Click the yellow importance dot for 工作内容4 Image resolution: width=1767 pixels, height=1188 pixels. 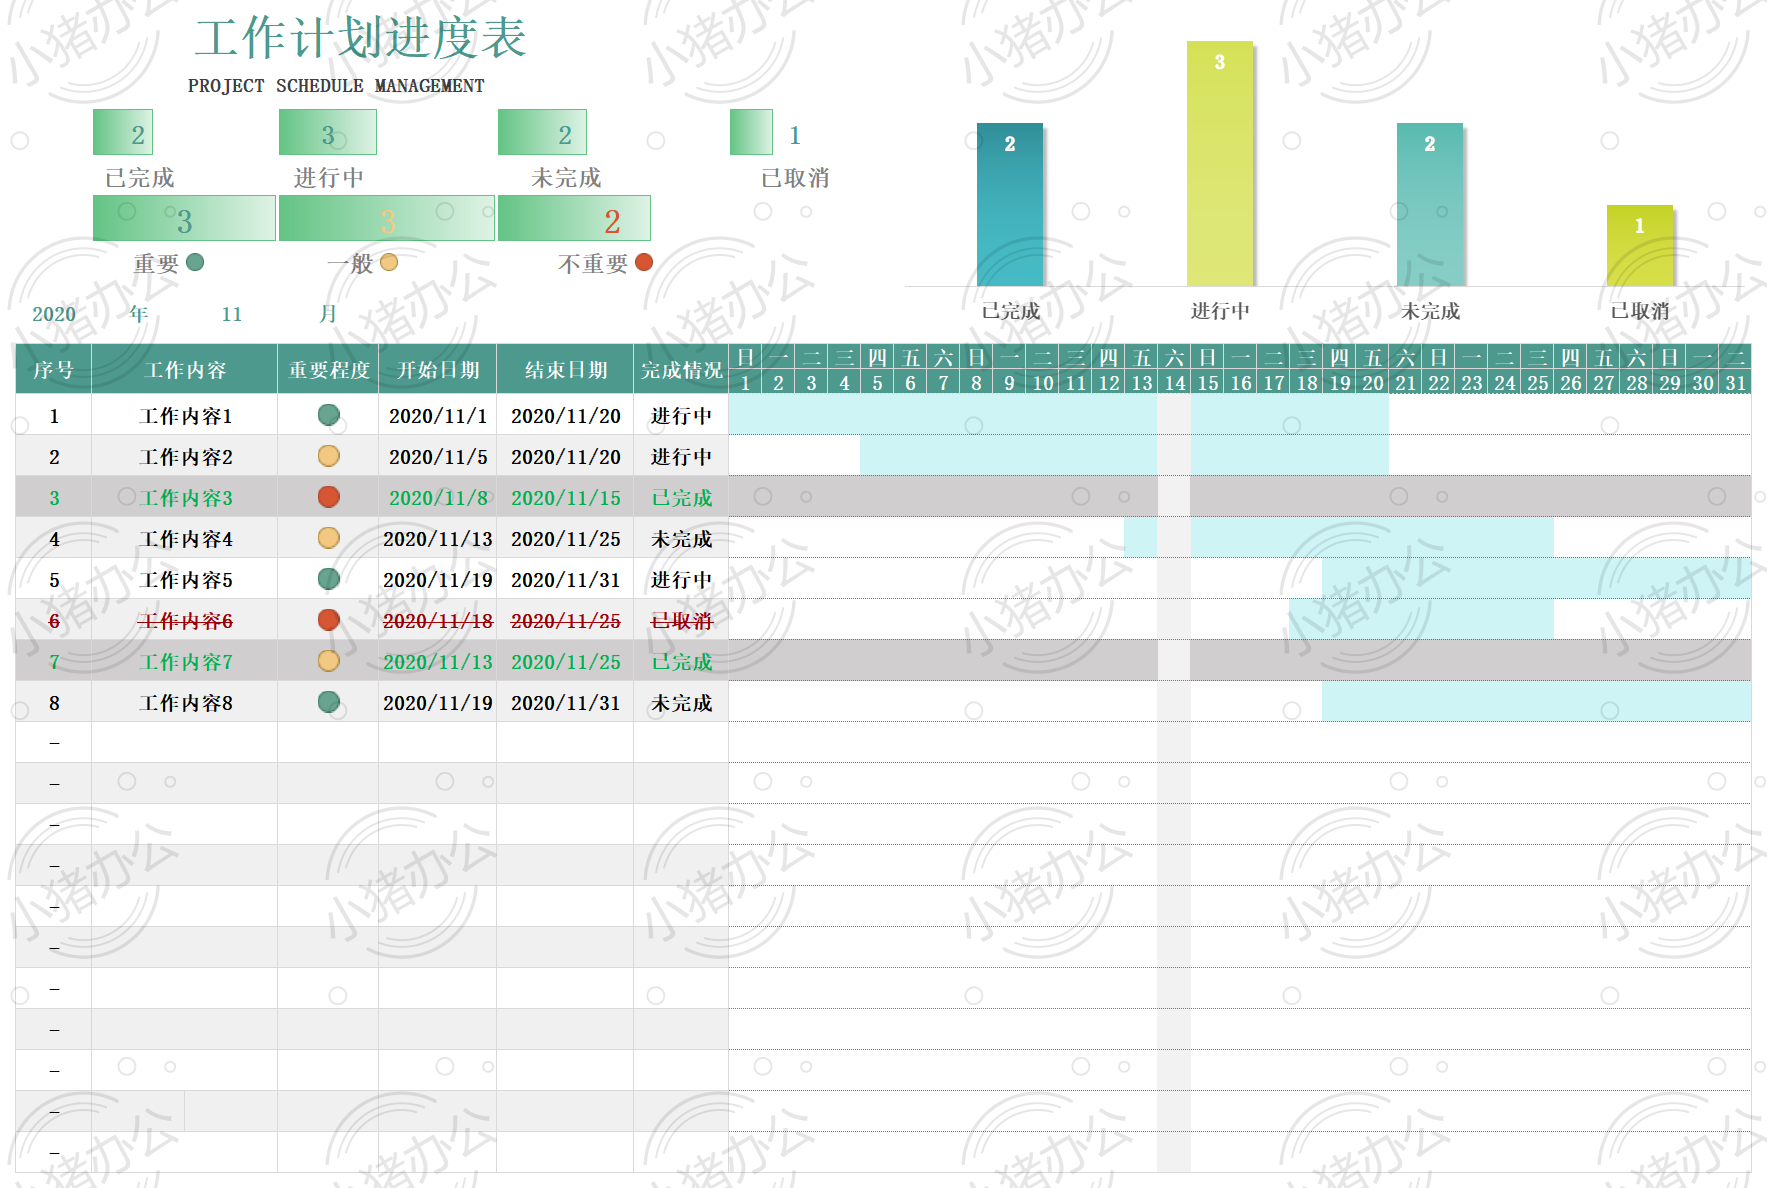pyautogui.click(x=328, y=538)
